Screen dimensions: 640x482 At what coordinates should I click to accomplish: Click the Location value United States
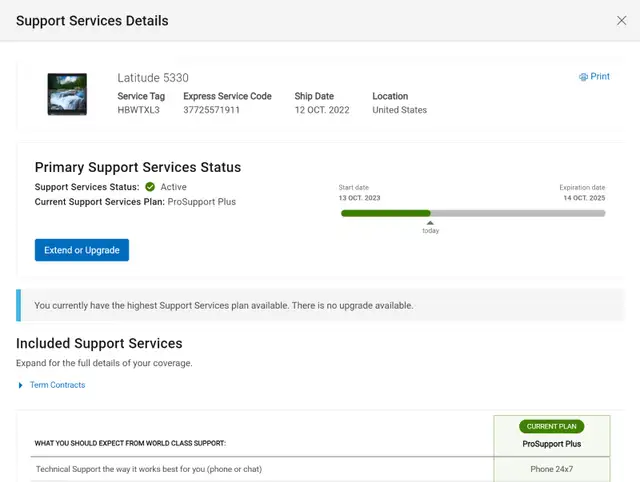point(400,110)
